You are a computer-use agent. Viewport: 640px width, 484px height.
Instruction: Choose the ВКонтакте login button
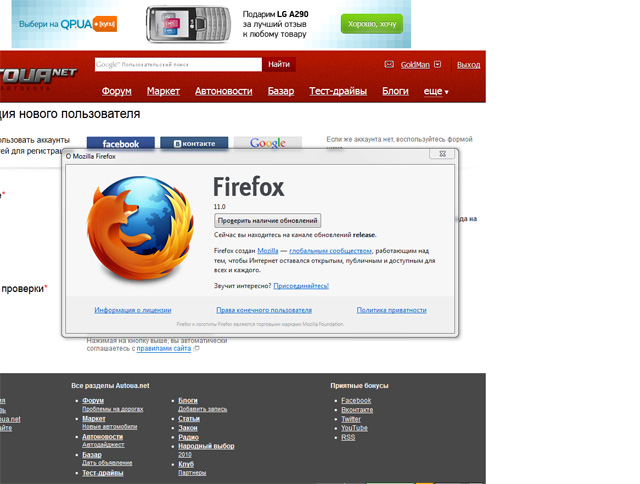(194, 144)
